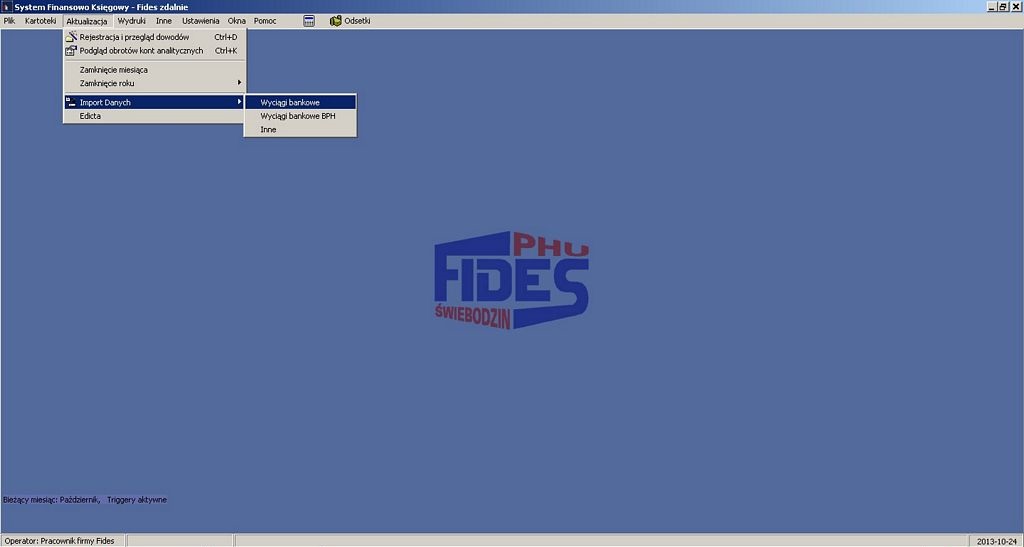Open the Wydruki menu

(x=131, y=21)
